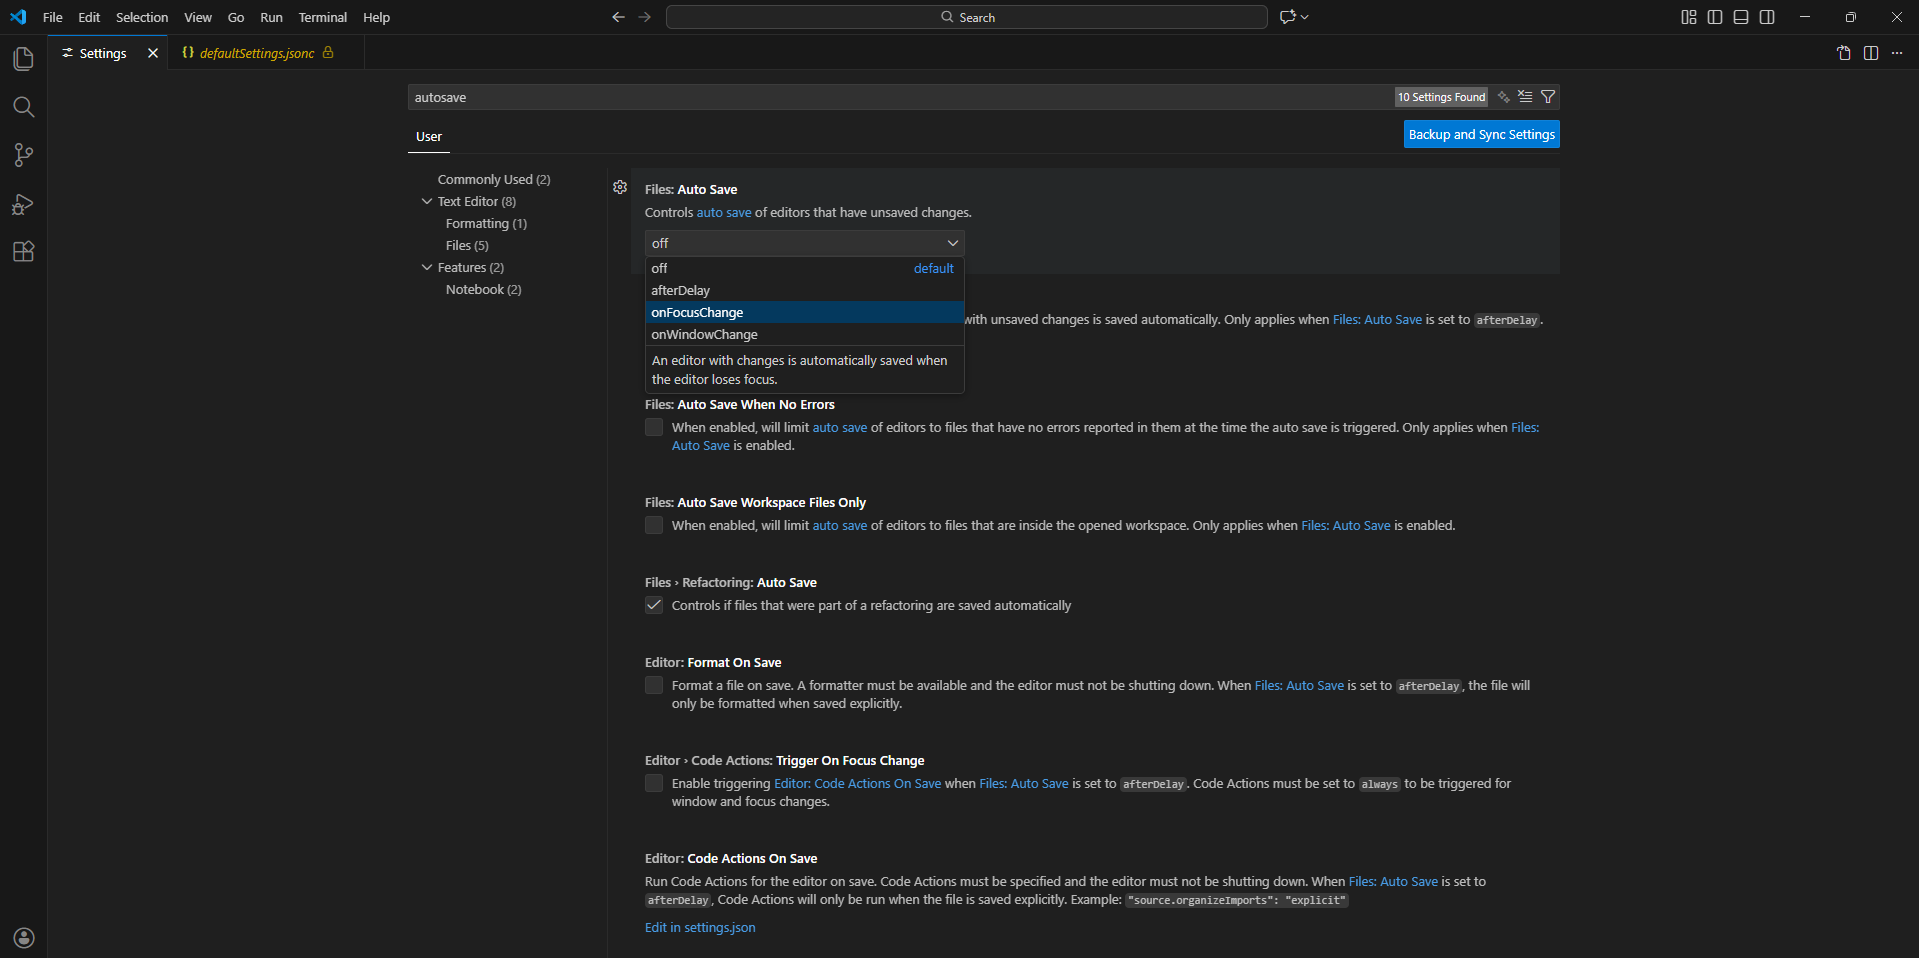
Task: Enable Editor: Format On Save checkbox
Action: [654, 685]
